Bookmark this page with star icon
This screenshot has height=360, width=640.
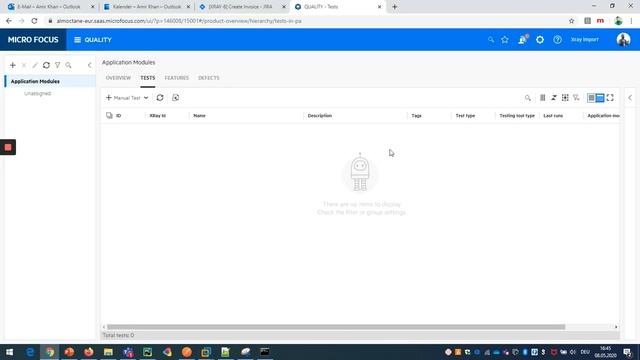pyautogui.click(x=571, y=21)
